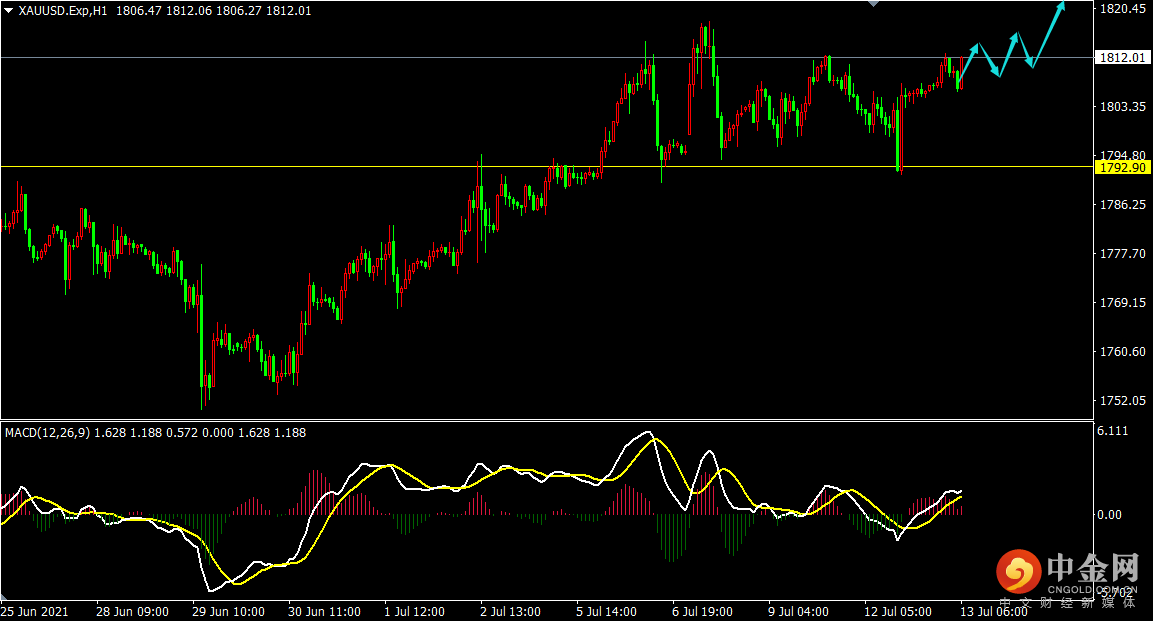Click the yellow 1792.90 price level label

click(x=1122, y=168)
